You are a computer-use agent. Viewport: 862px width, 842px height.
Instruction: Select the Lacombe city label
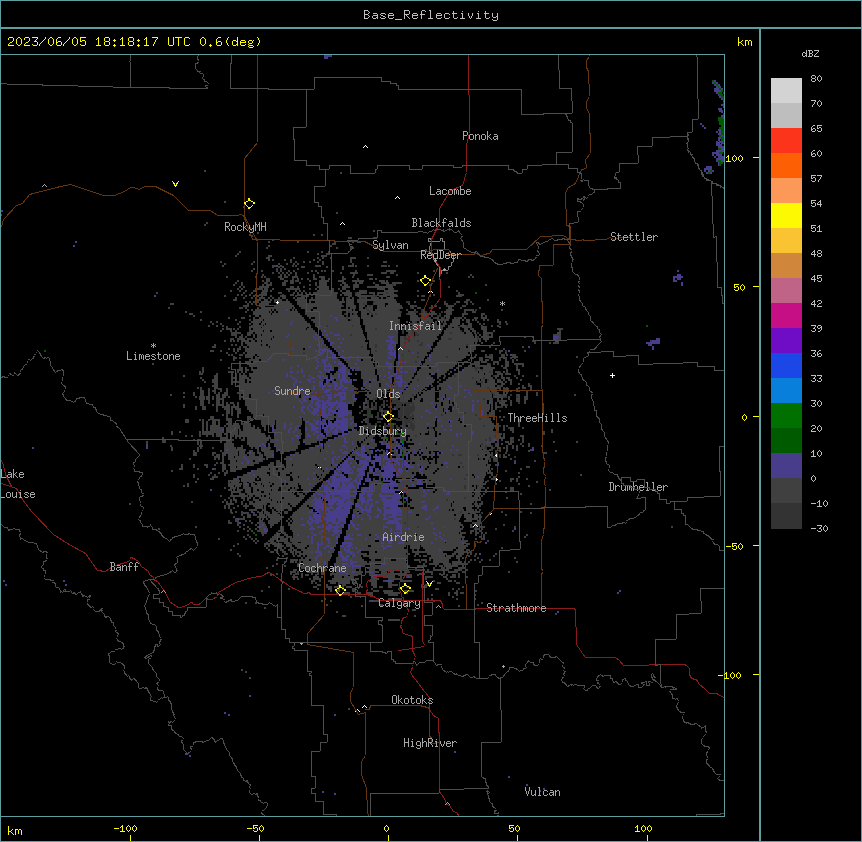[450, 191]
